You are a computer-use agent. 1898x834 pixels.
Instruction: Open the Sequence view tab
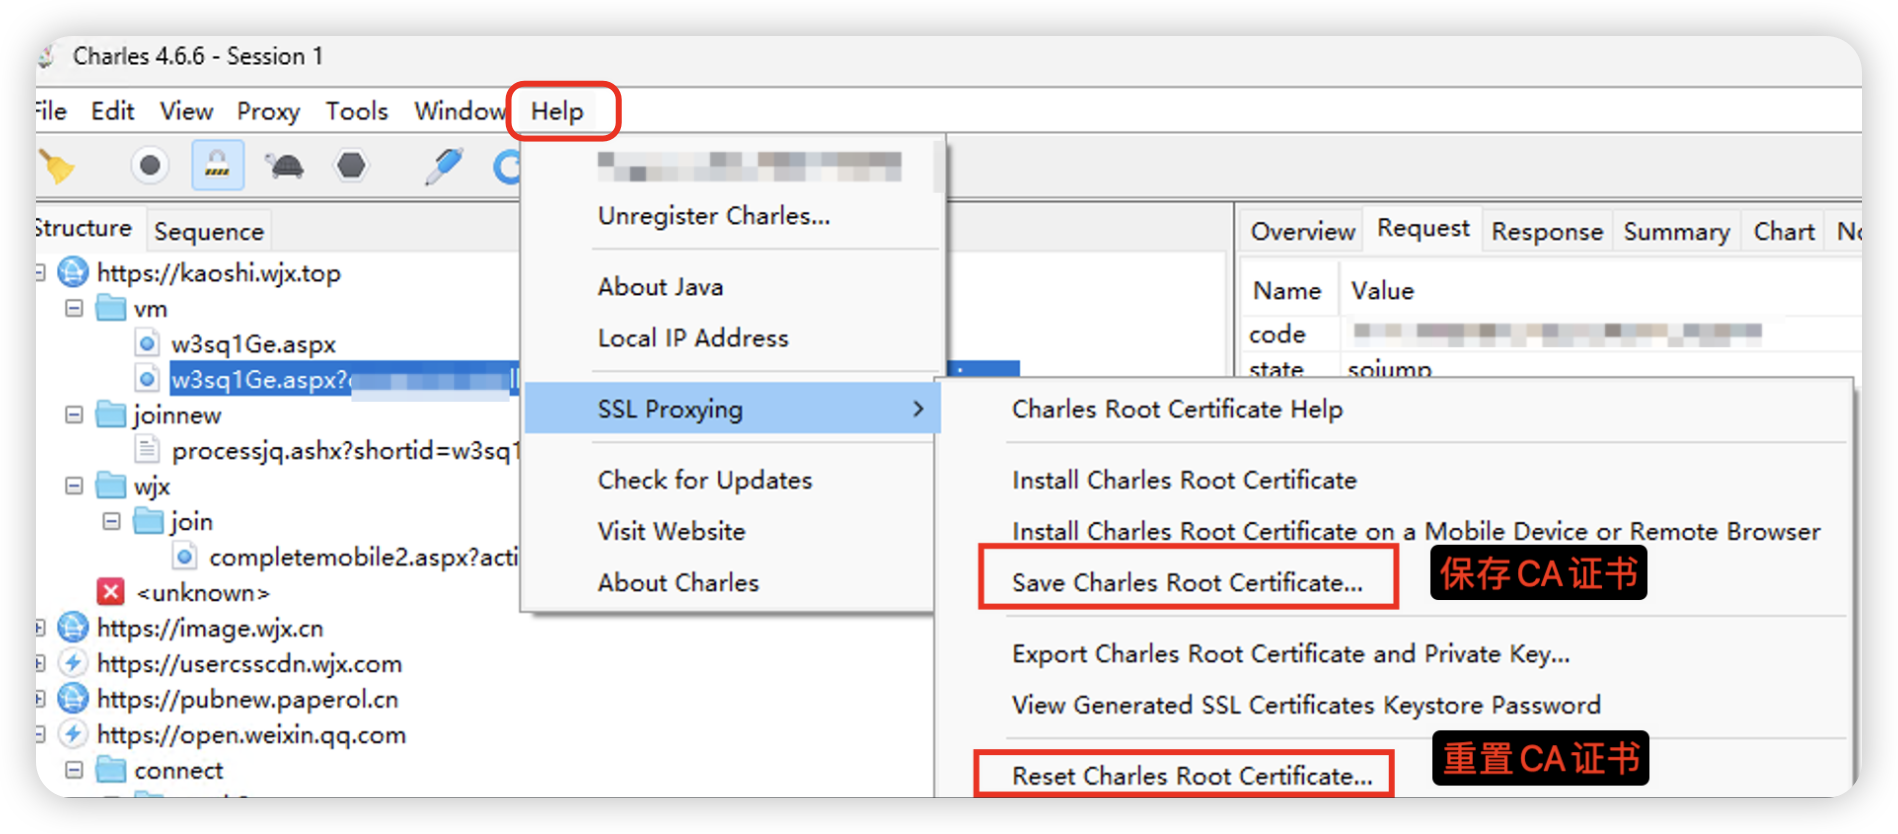(x=209, y=231)
